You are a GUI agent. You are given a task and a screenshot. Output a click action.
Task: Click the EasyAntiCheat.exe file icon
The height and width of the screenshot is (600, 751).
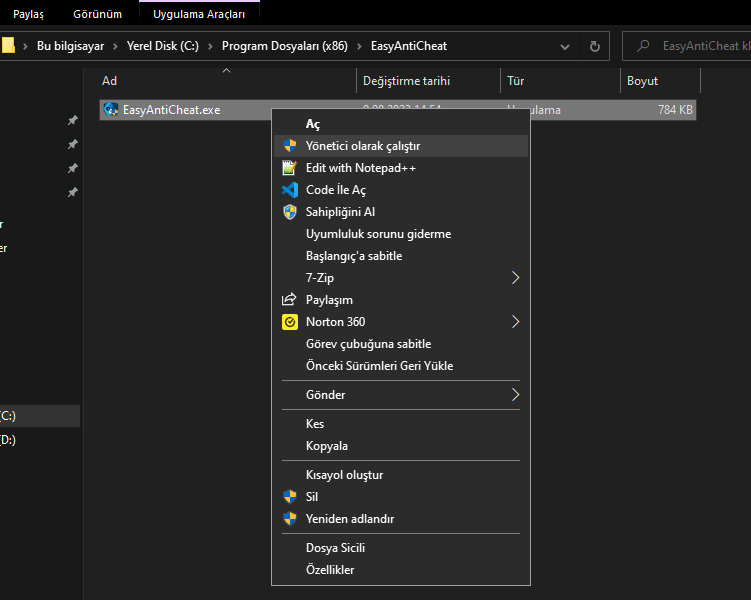(x=111, y=110)
